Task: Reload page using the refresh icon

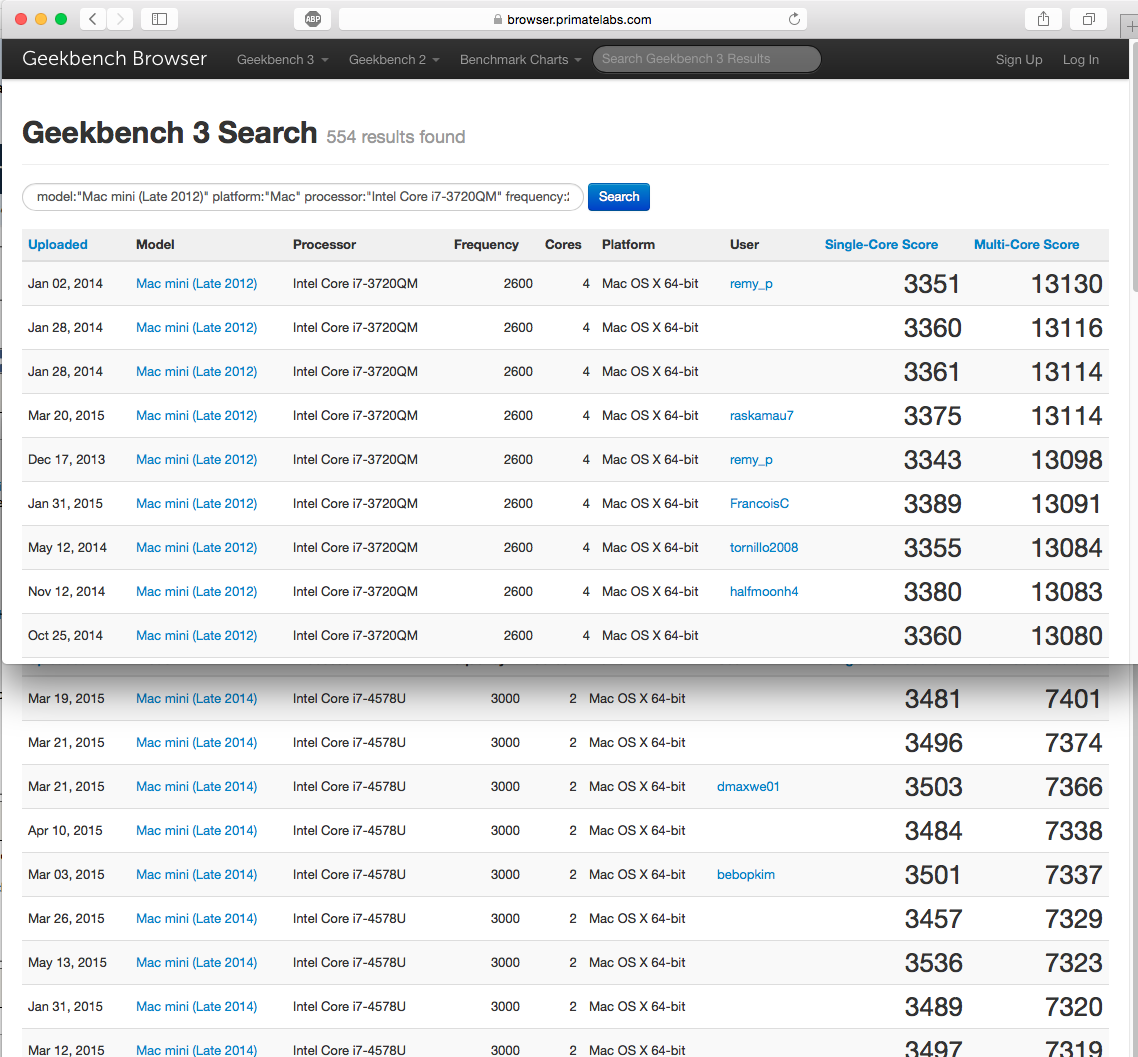Action: click(x=794, y=19)
